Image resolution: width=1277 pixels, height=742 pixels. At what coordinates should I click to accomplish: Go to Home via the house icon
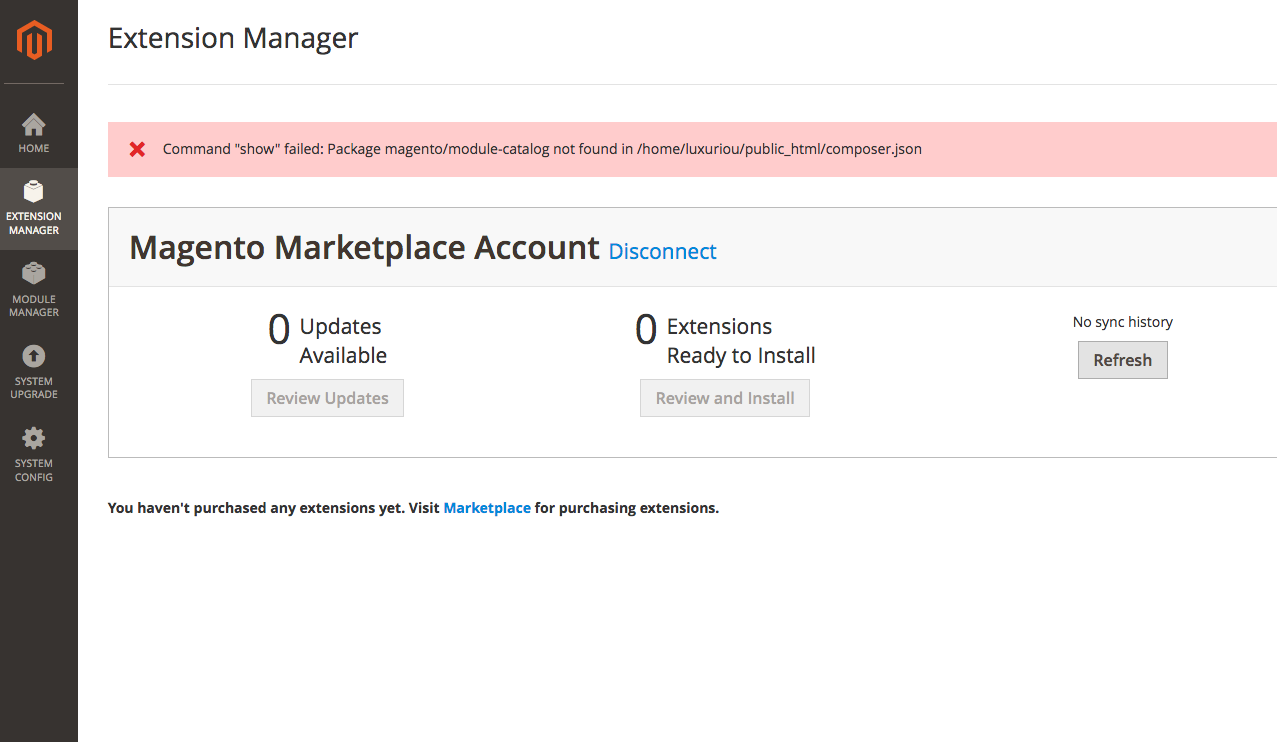click(34, 125)
